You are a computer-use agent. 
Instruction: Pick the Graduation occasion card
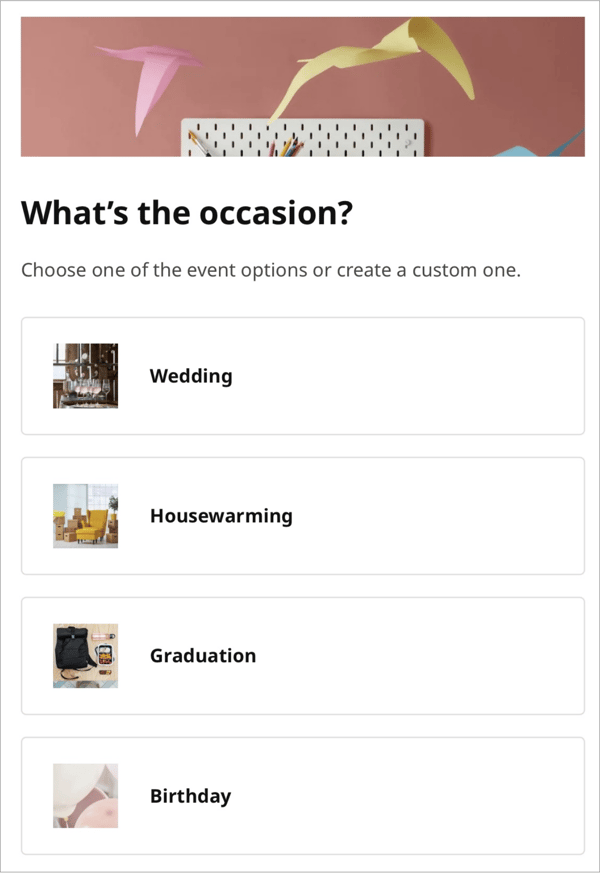click(303, 656)
